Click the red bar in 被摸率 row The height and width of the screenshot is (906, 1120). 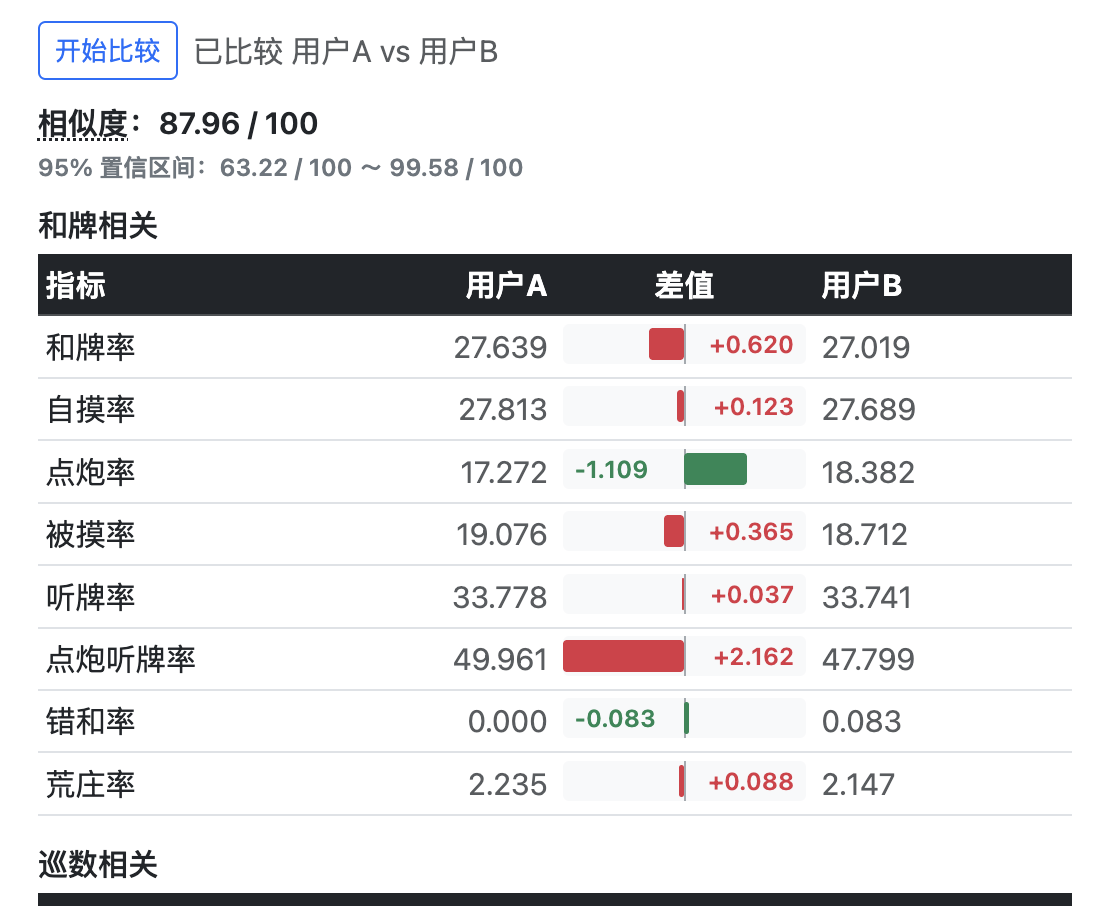674,532
